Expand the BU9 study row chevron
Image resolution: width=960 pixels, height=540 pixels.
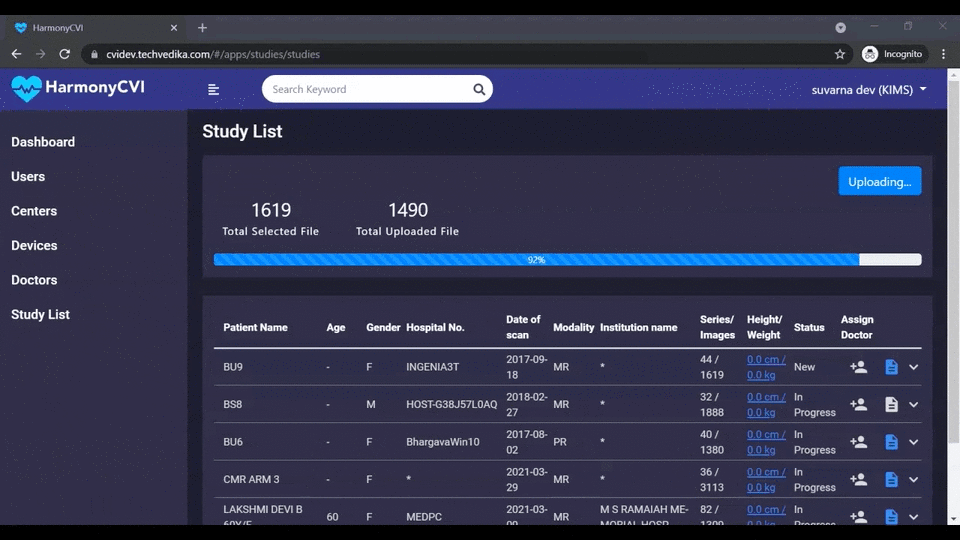pos(914,367)
